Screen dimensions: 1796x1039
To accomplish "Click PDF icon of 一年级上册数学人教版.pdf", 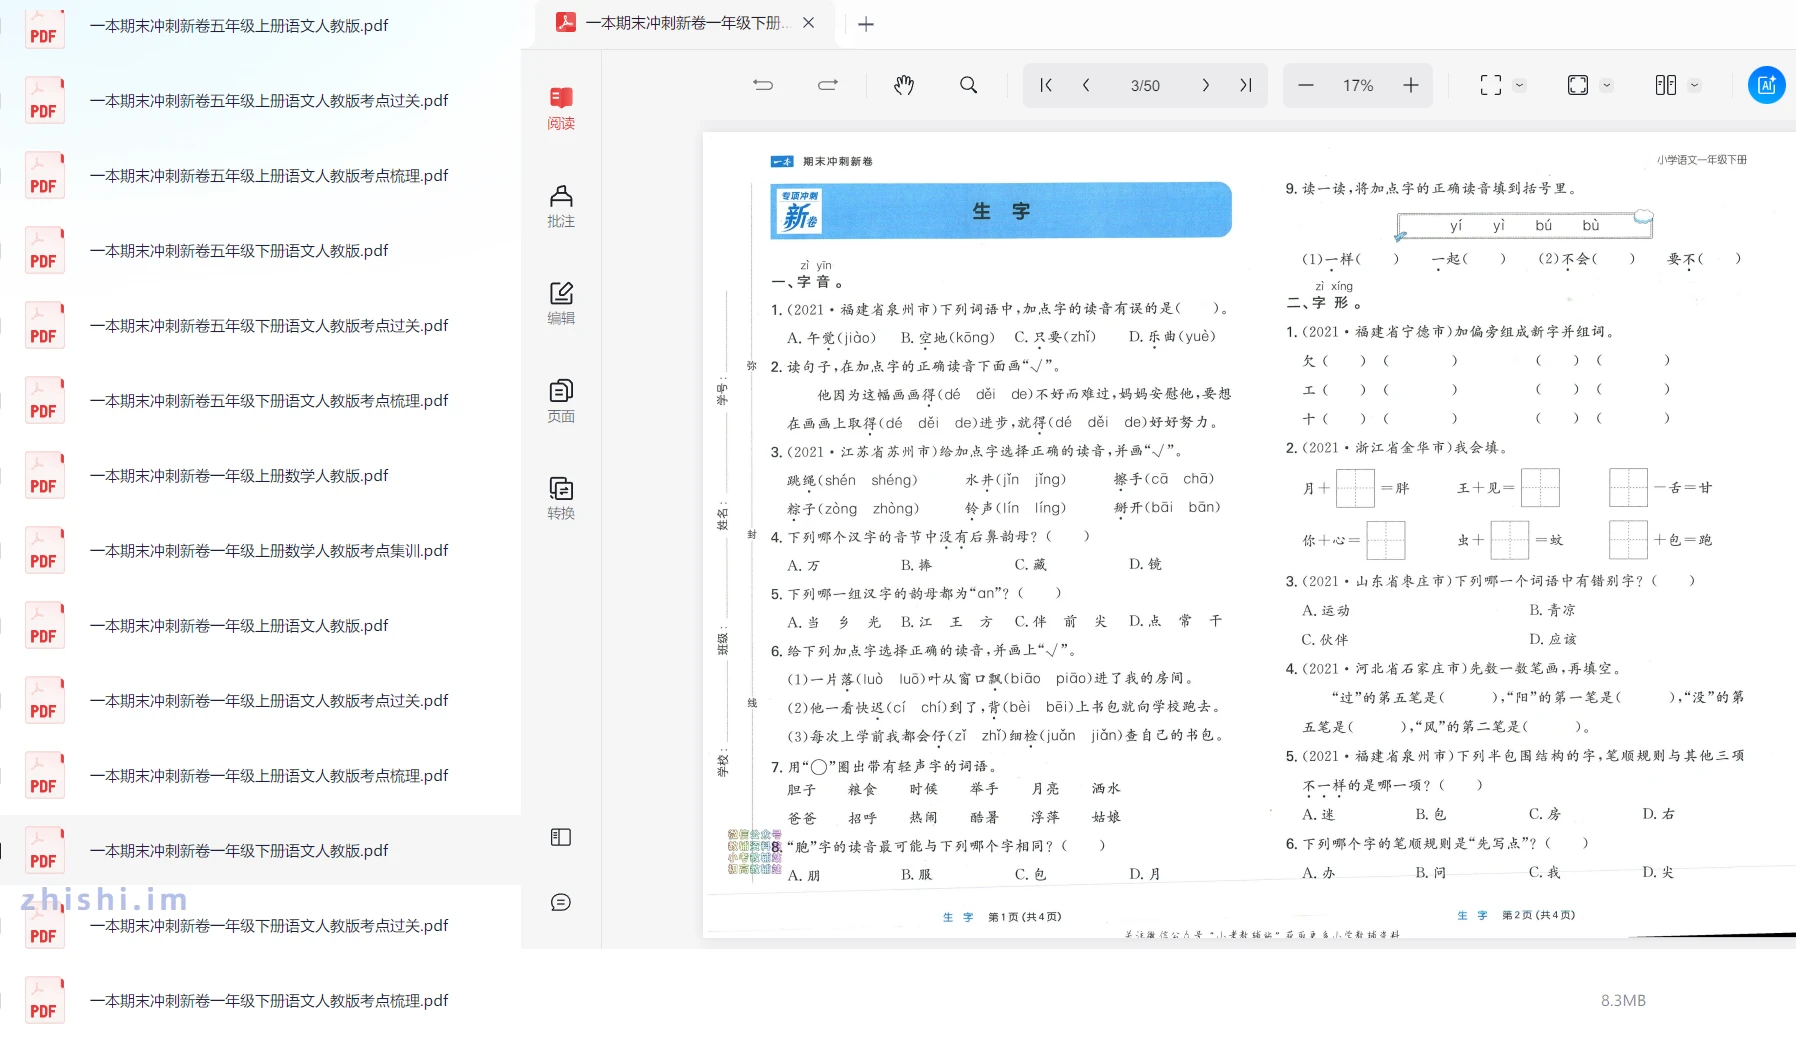I will pyautogui.click(x=44, y=476).
